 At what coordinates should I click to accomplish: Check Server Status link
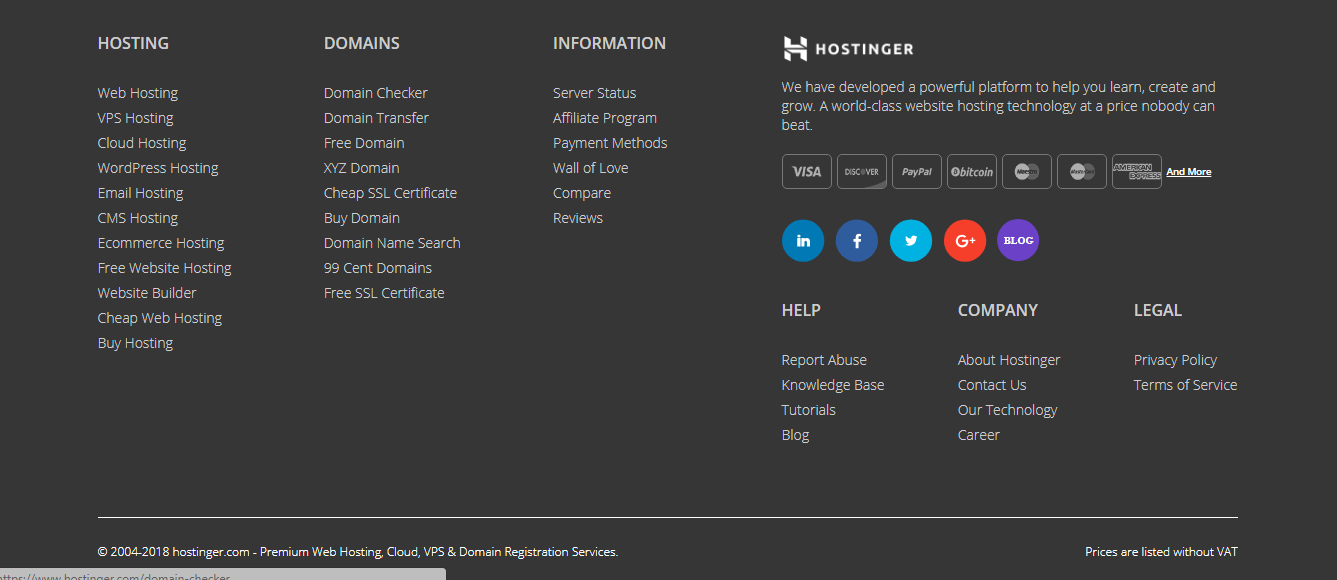pyautogui.click(x=595, y=93)
